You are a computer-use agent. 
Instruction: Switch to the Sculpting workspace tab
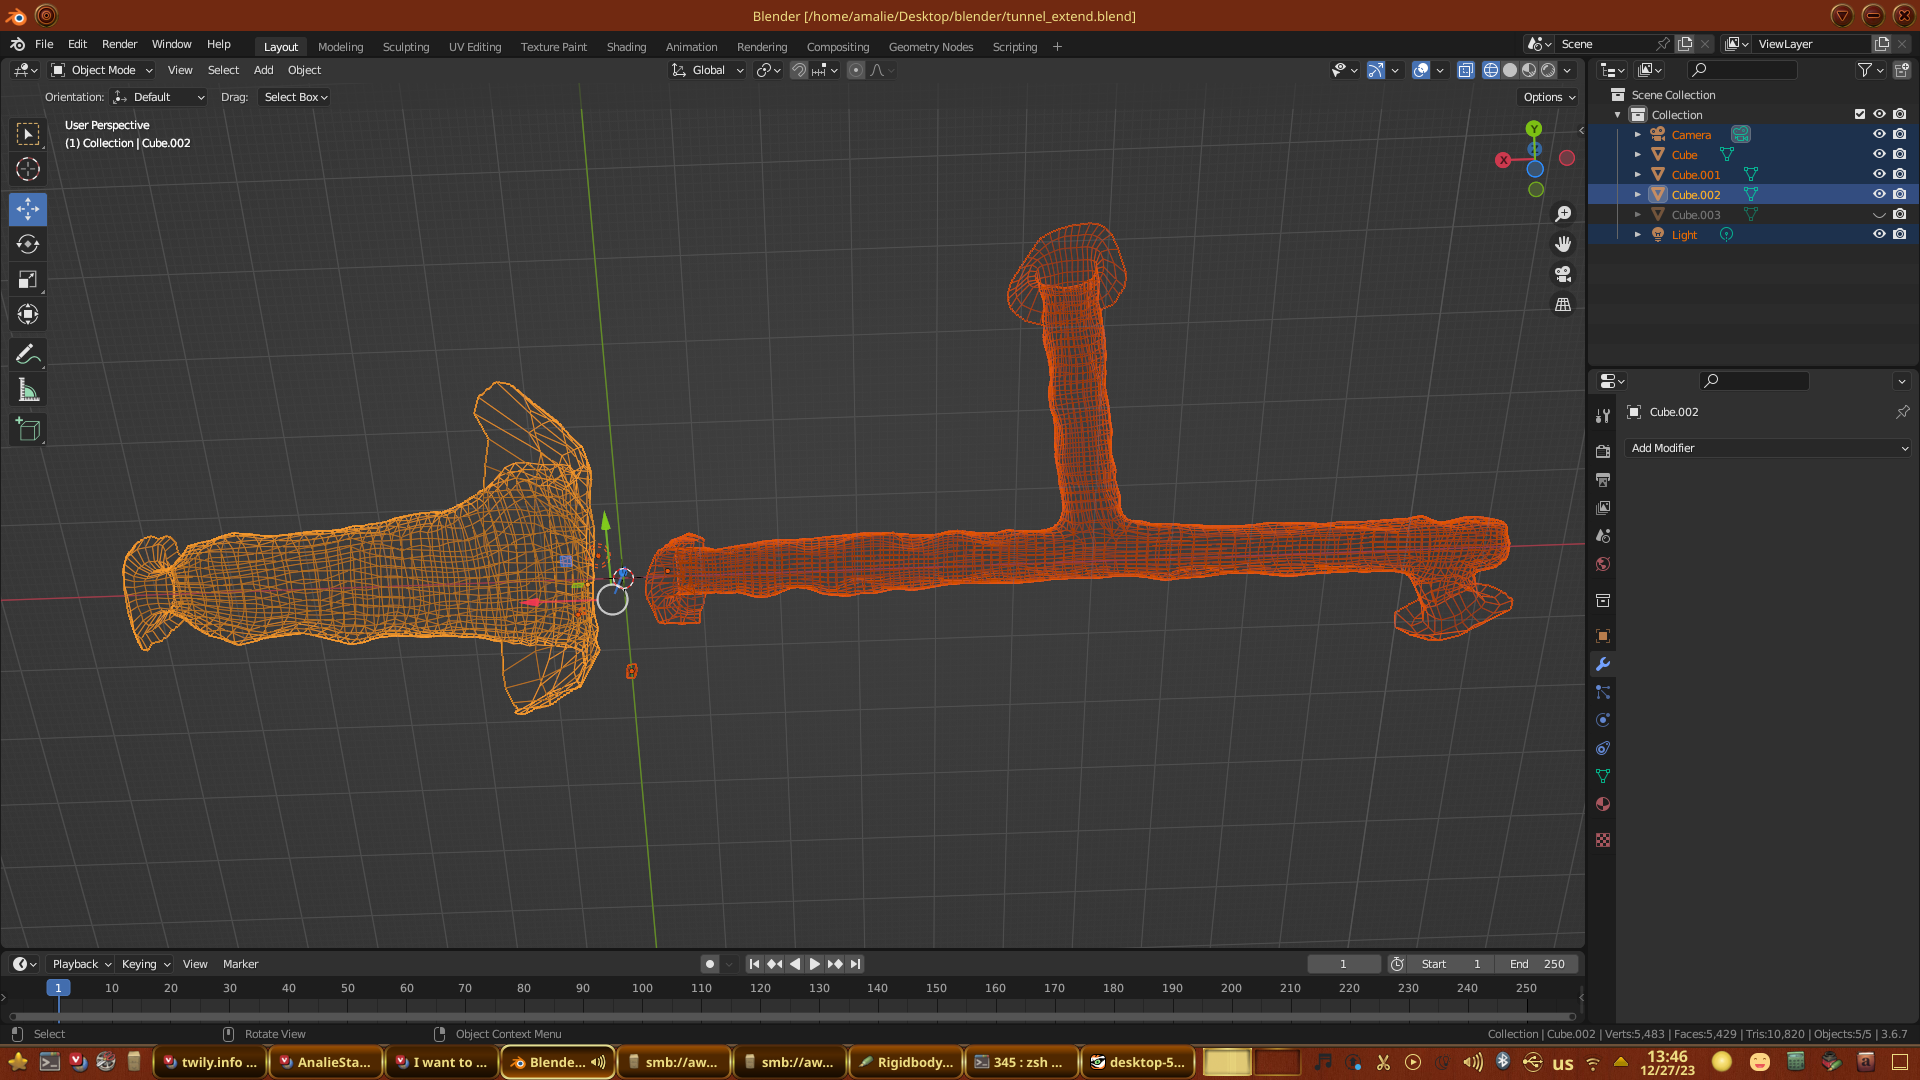click(405, 47)
